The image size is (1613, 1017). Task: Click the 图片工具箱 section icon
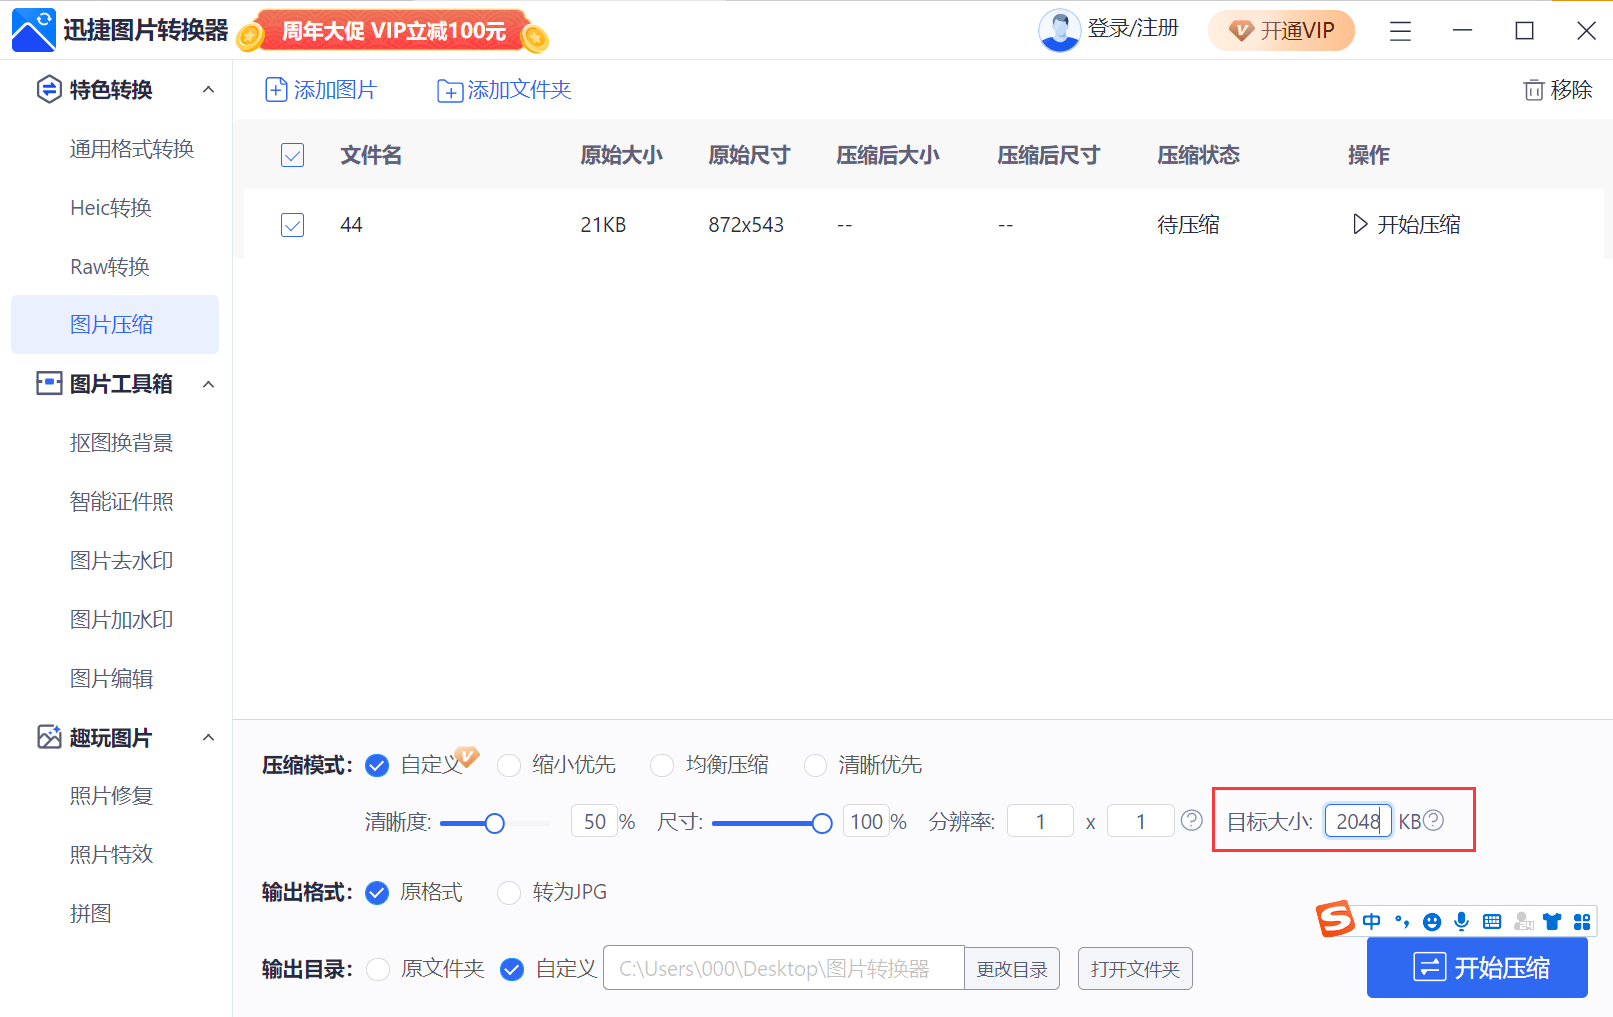[48, 384]
